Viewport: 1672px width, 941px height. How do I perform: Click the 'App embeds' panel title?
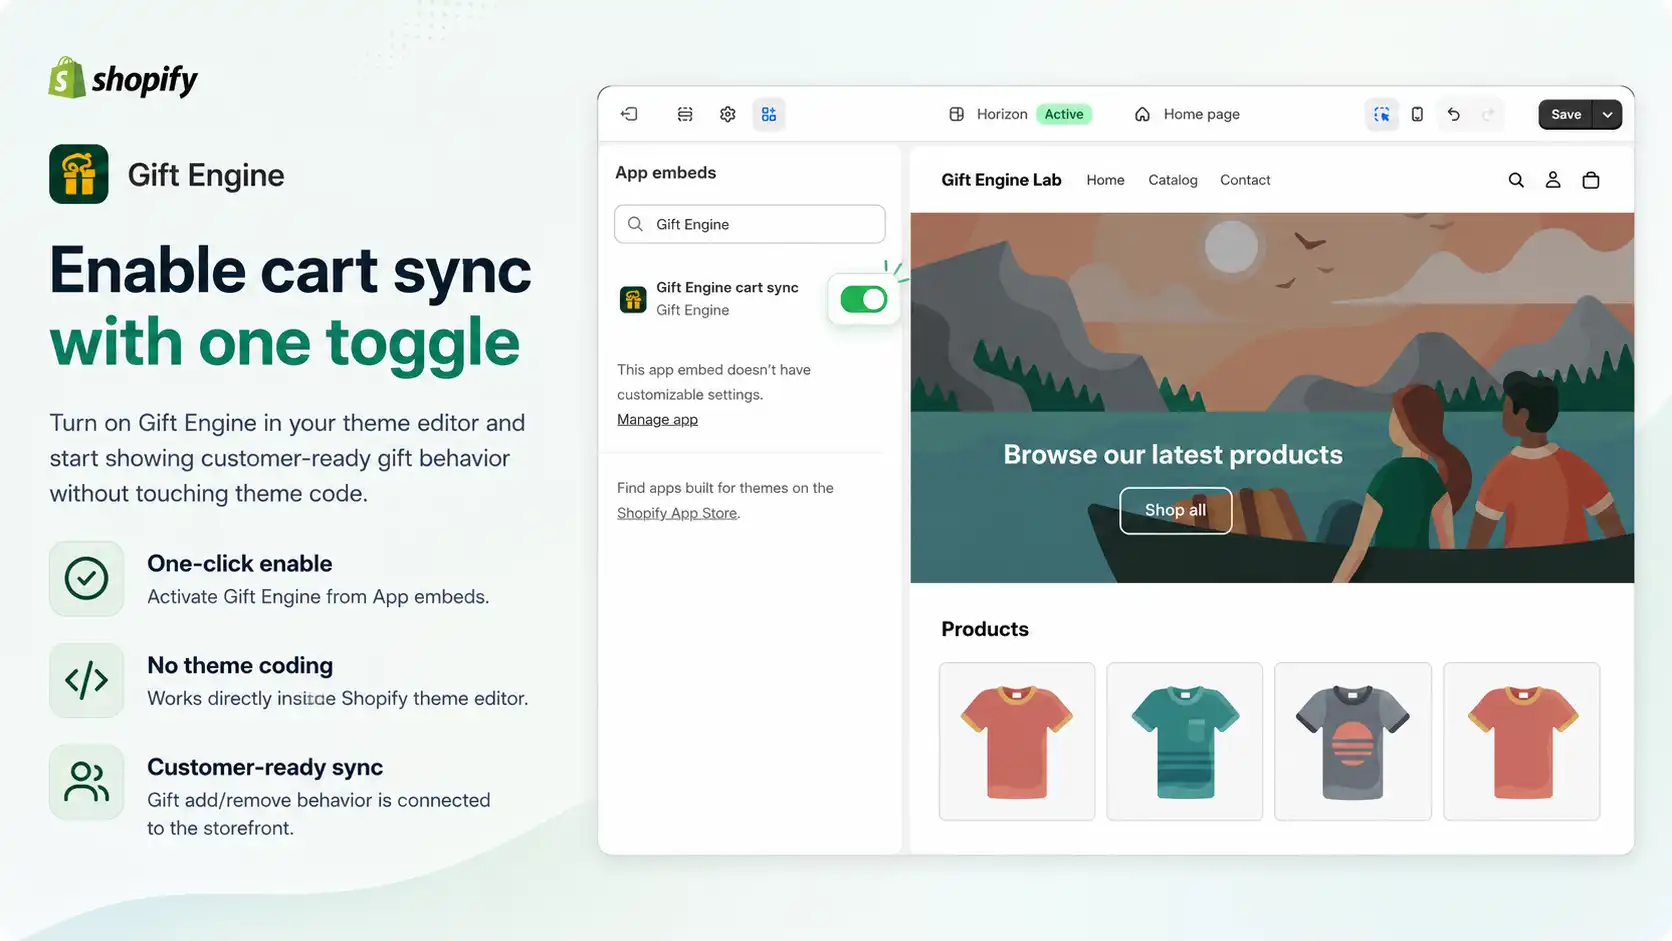pos(666,172)
